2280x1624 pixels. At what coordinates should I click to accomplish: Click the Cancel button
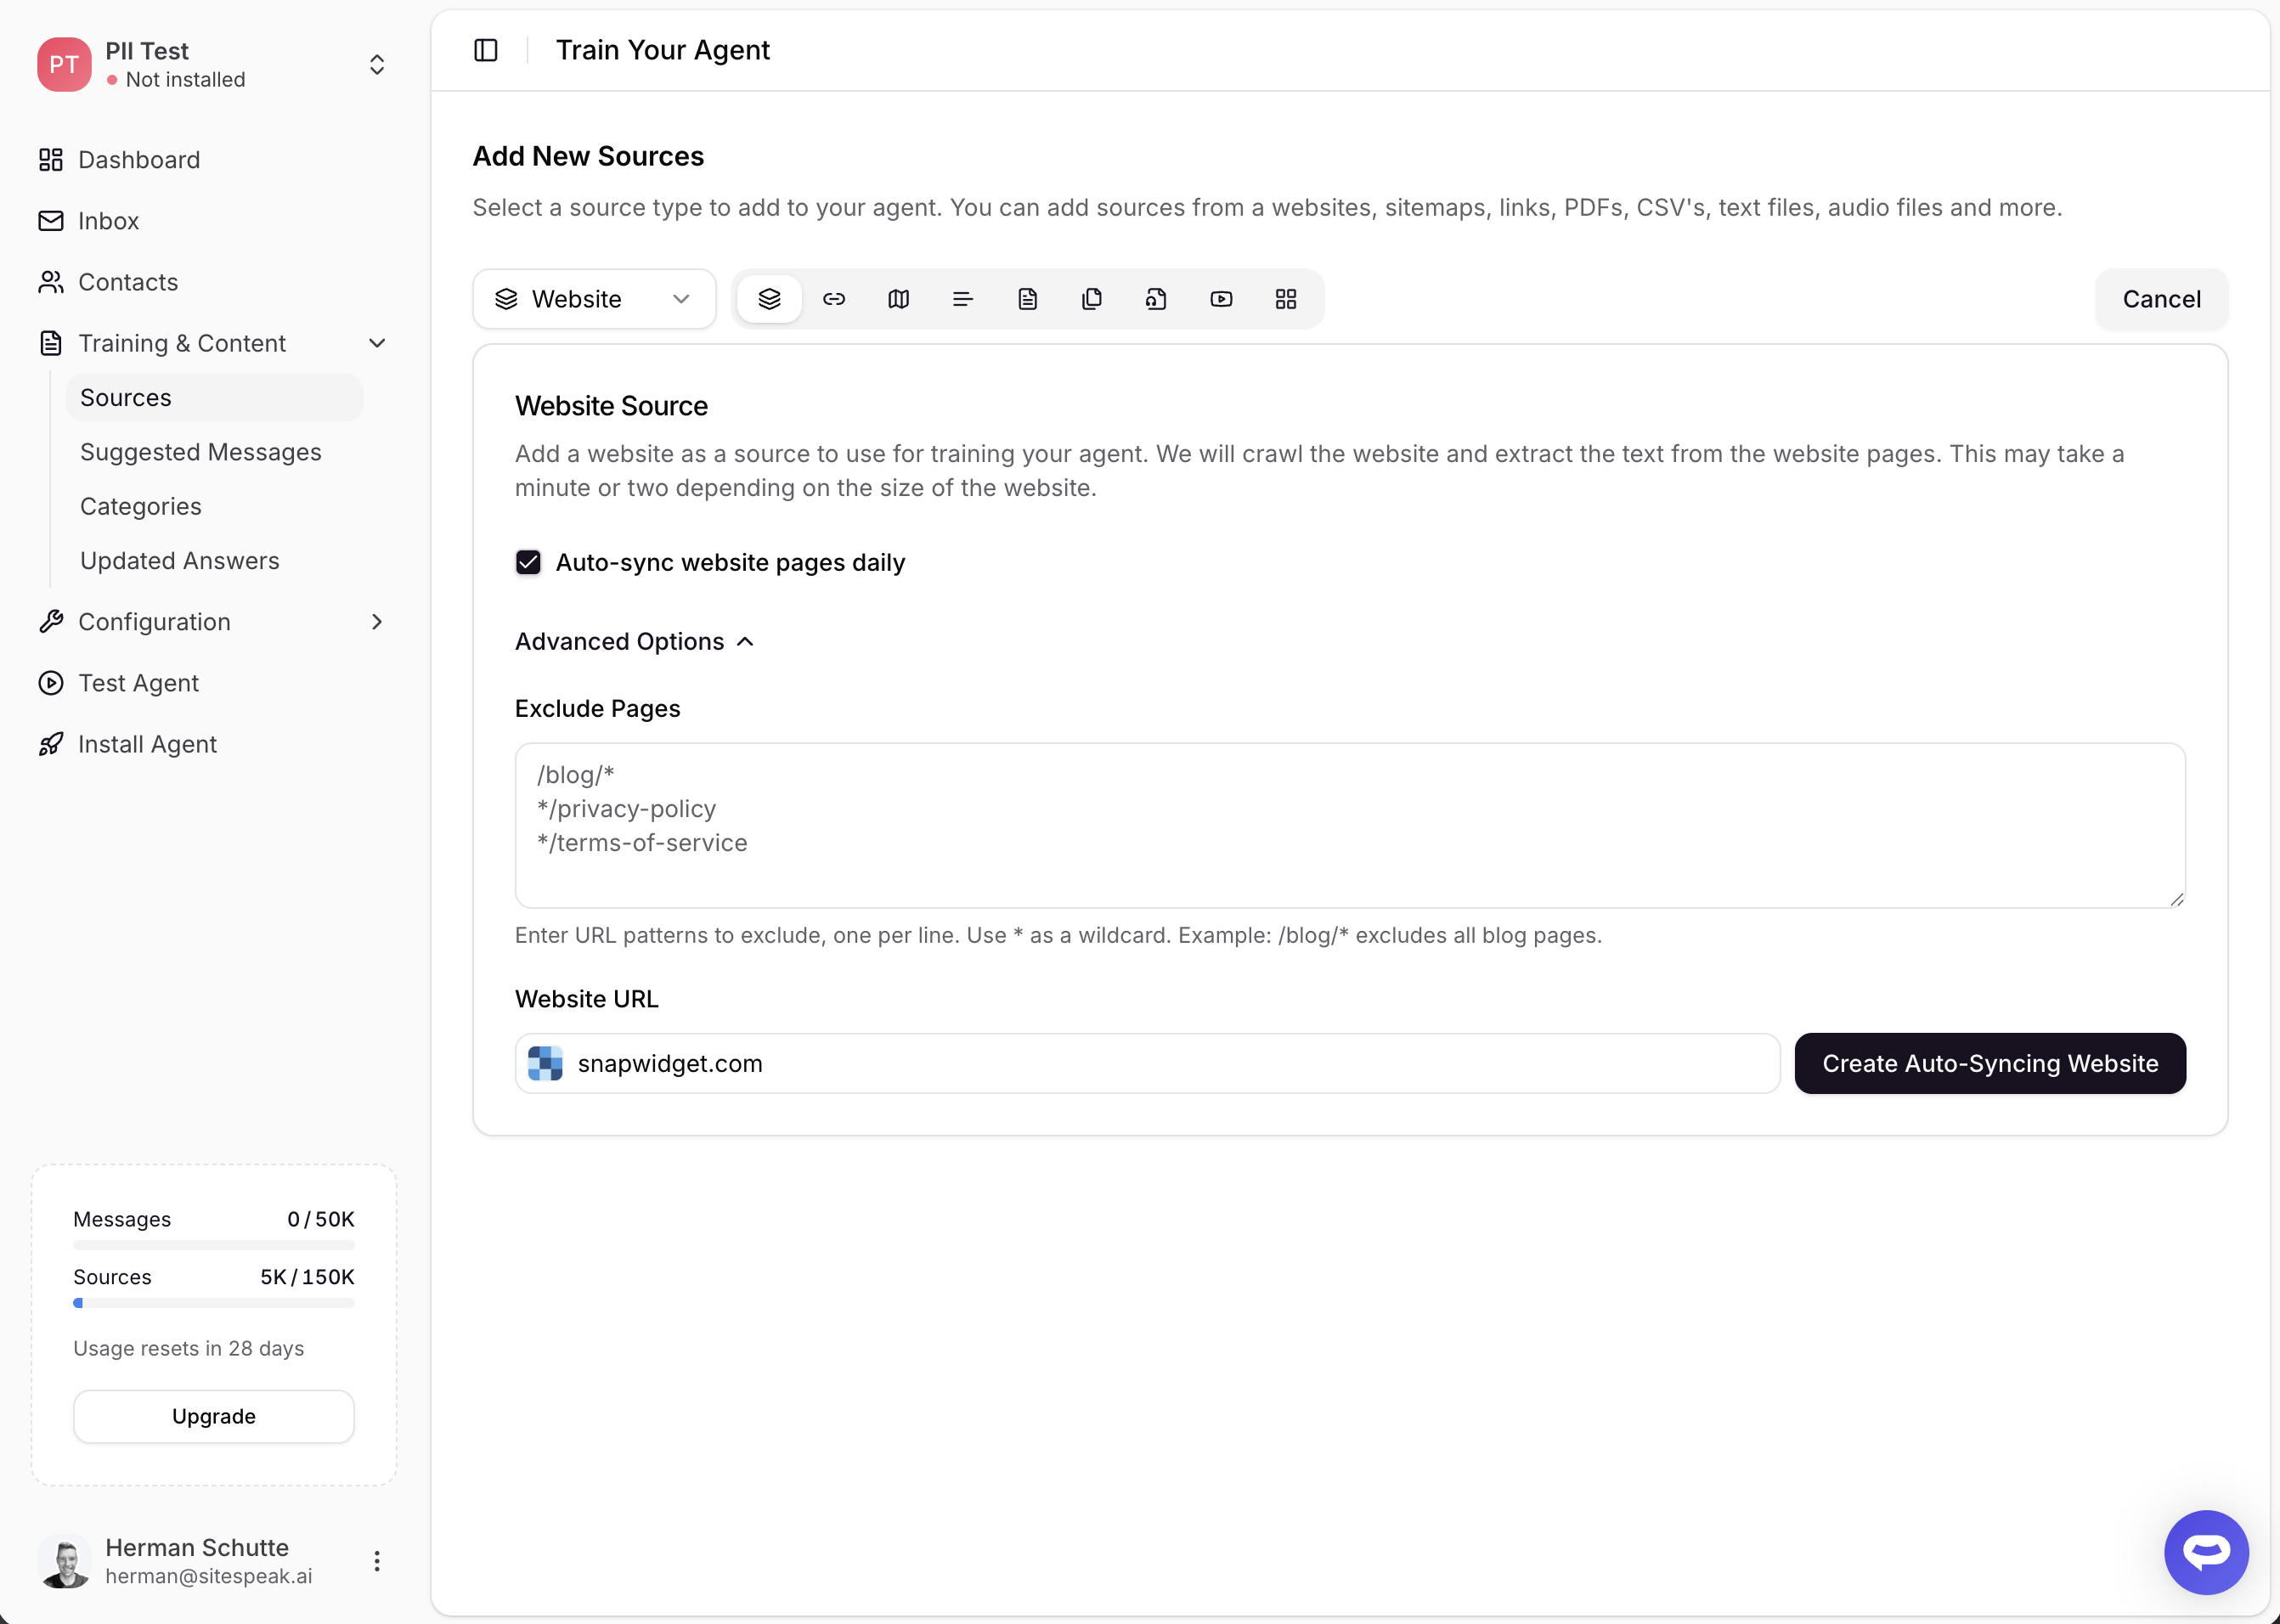point(2161,299)
